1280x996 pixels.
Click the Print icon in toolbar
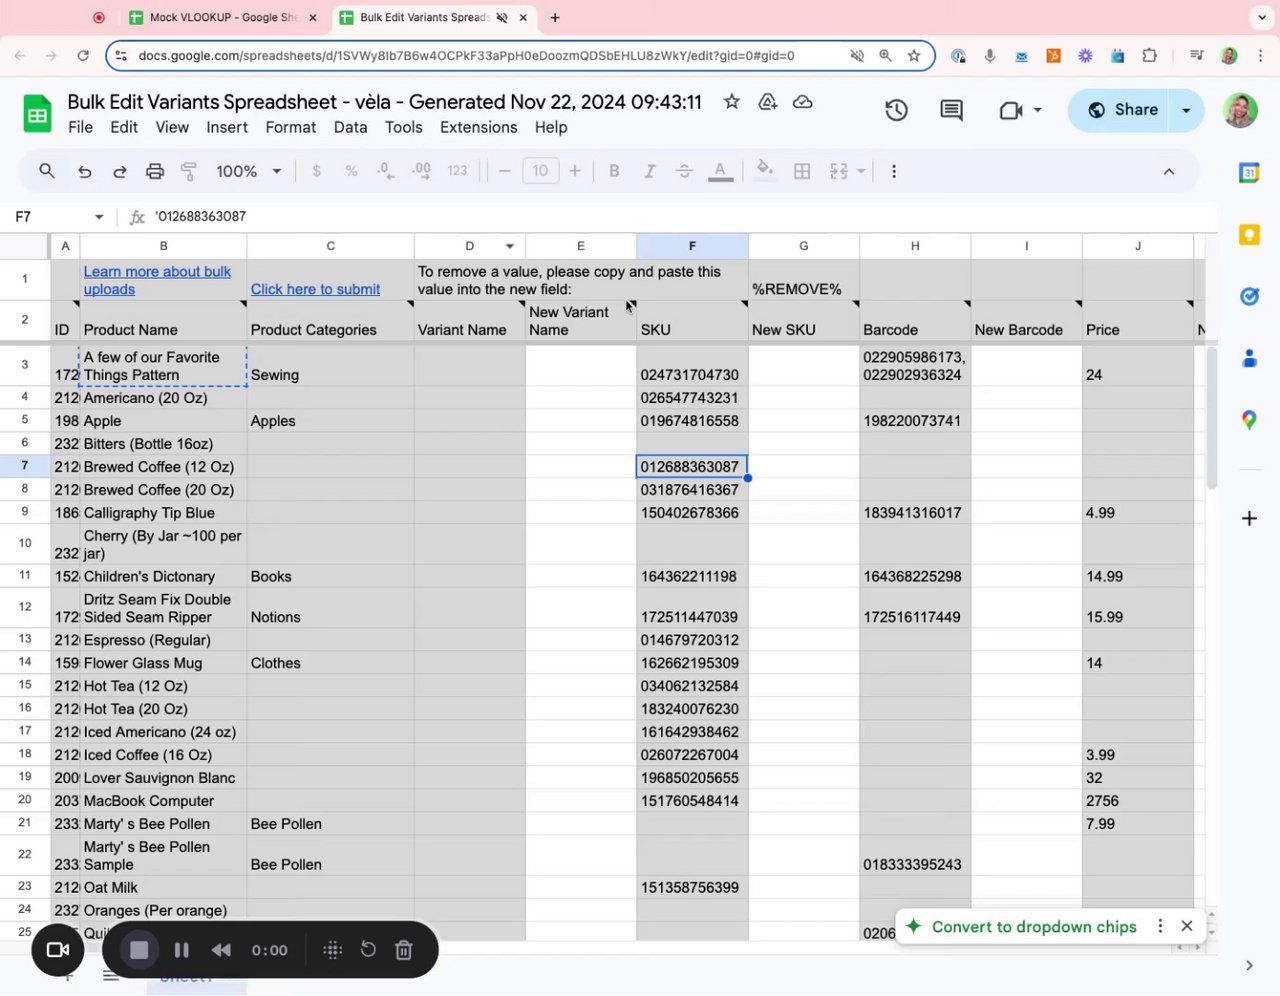[154, 172]
